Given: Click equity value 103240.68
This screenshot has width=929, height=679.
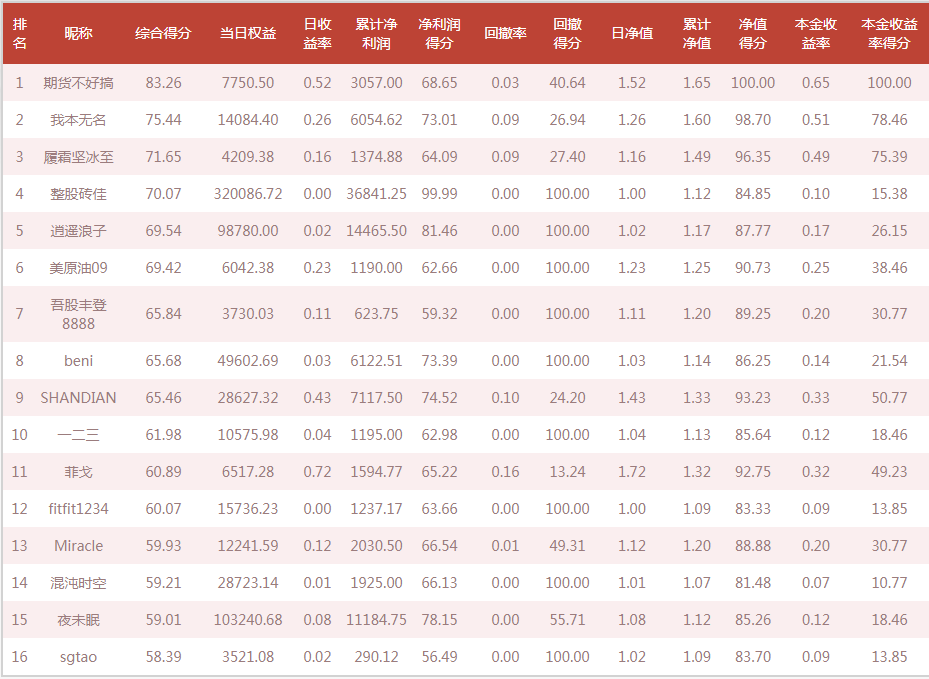Looking at the screenshot, I should [x=248, y=620].
